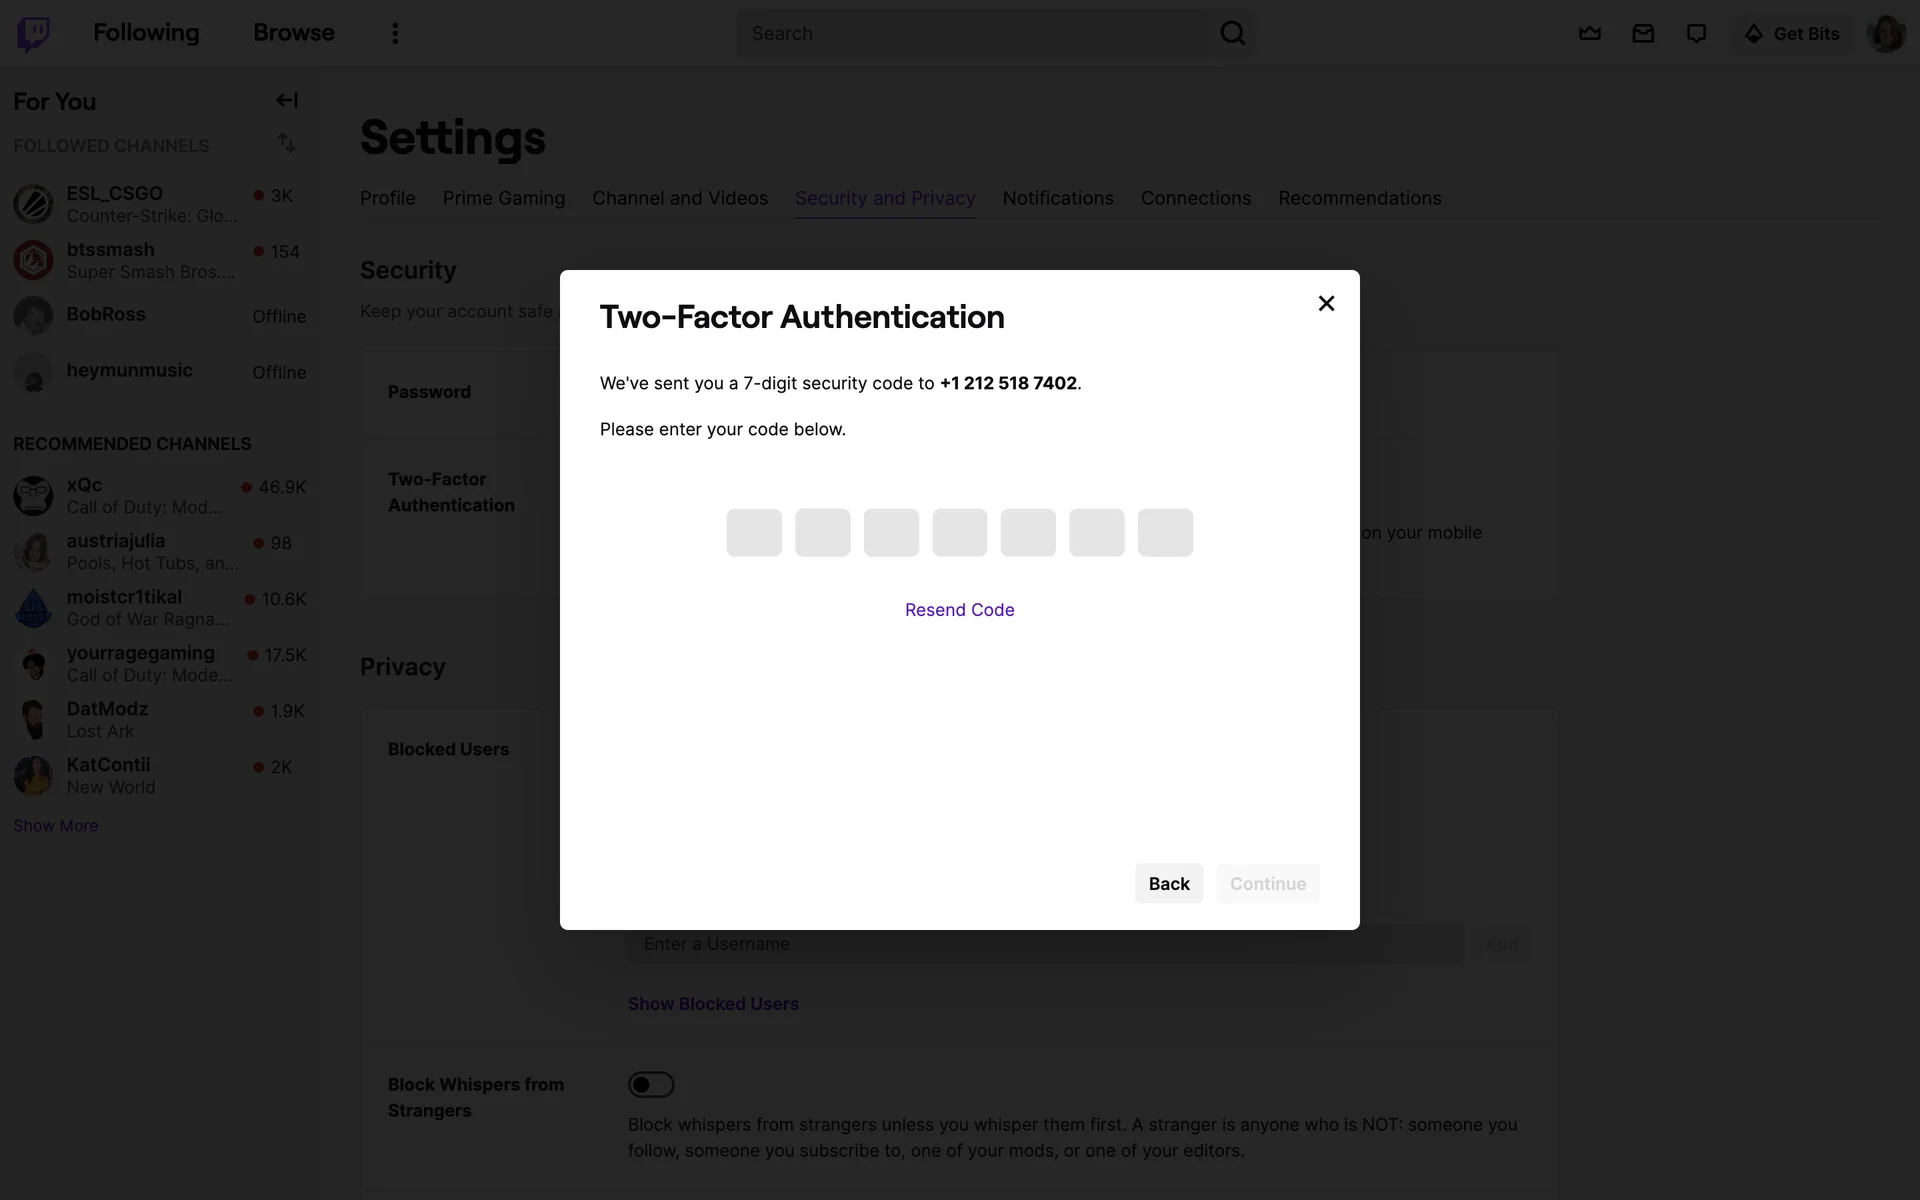Open the Browse menu item

click(x=294, y=33)
